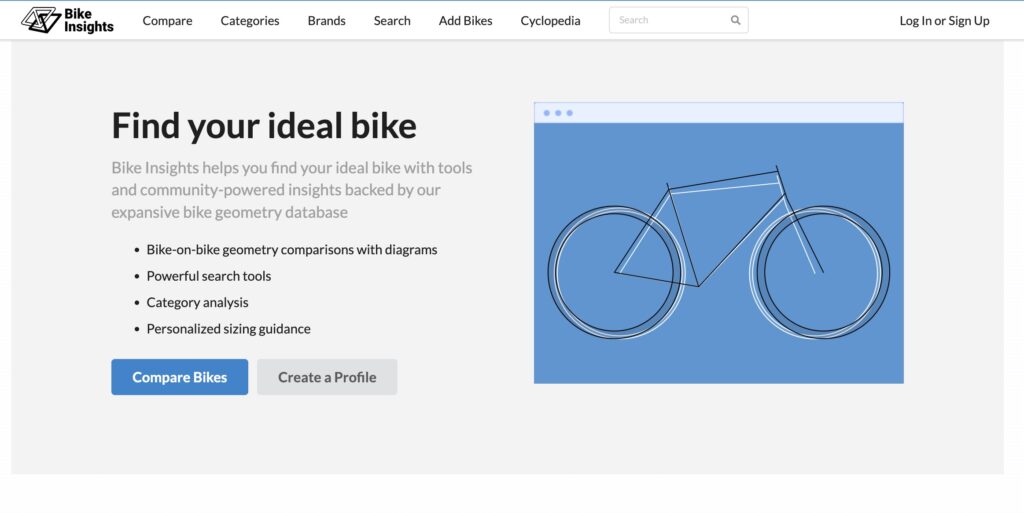
Task: Go to Brands in navigation
Action: click(327, 20)
